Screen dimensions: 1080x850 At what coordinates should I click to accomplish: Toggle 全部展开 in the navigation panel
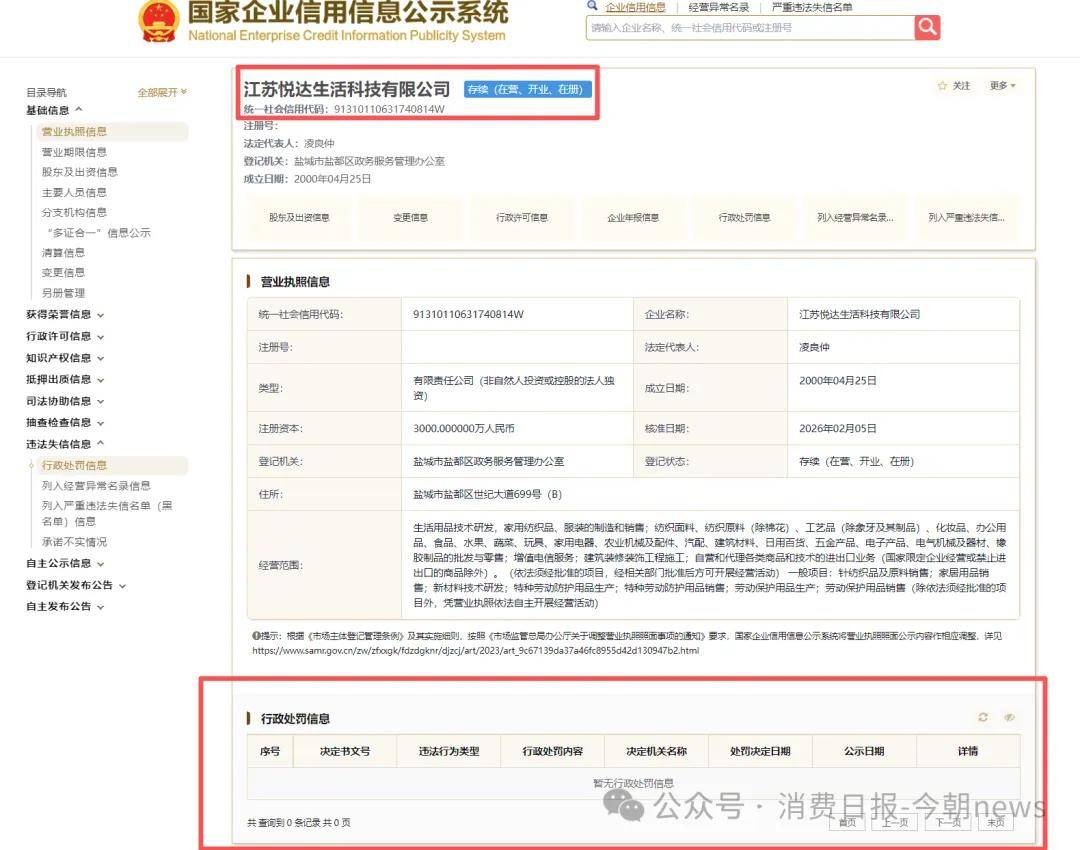pyautogui.click(x=156, y=91)
